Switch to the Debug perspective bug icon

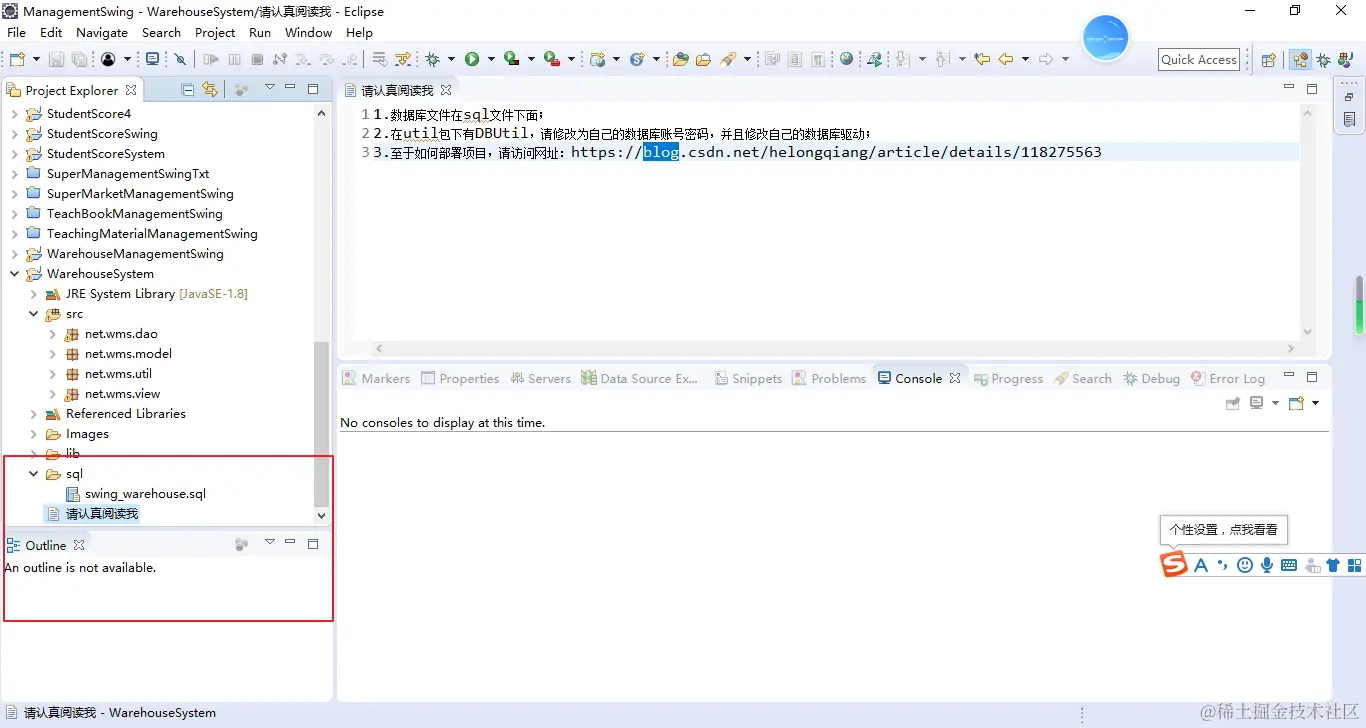click(x=1323, y=60)
